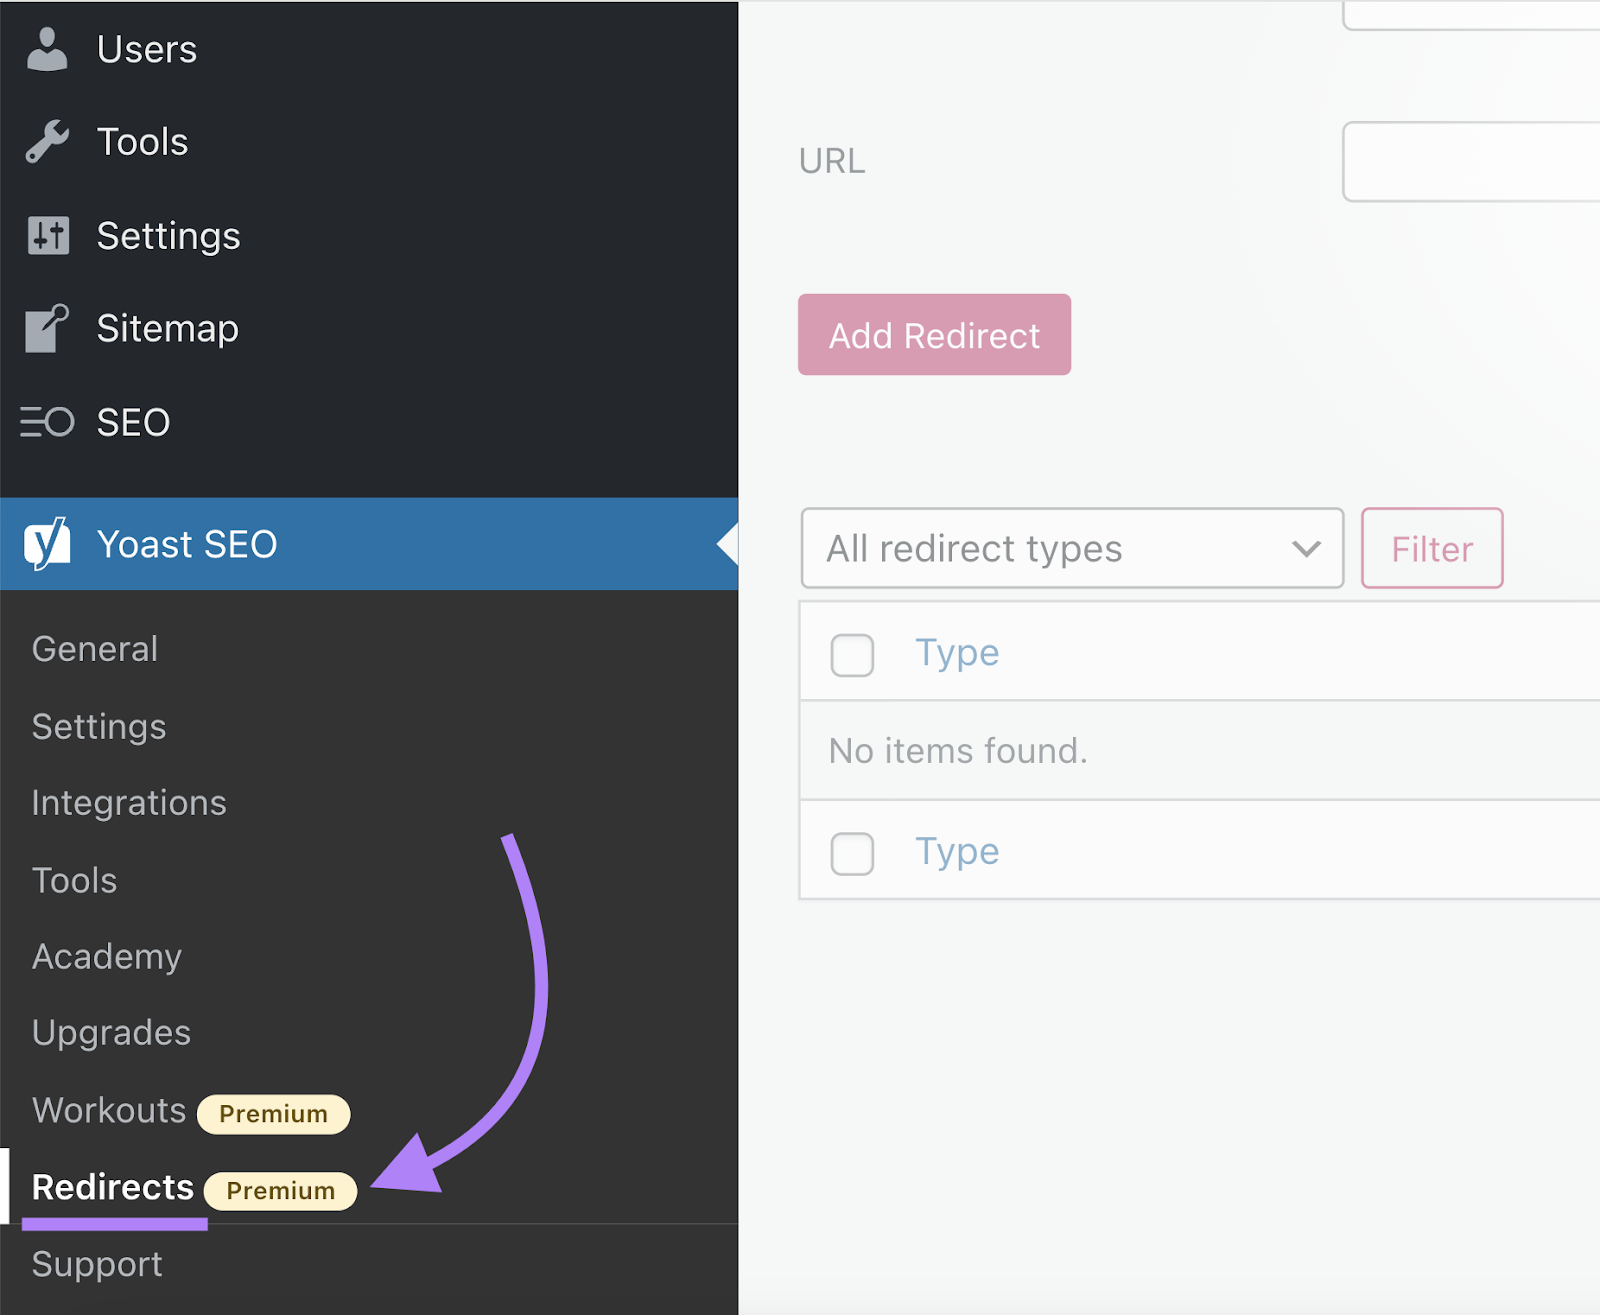1600x1315 pixels.
Task: Click into the URL input field
Action: click(x=1470, y=162)
